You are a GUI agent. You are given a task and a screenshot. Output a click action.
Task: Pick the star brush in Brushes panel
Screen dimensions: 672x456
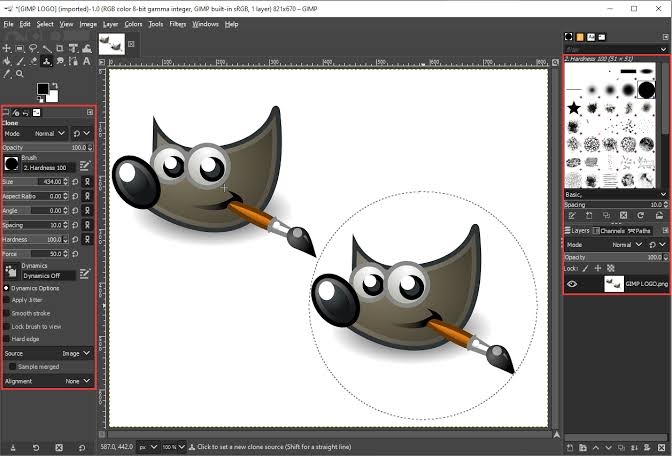573,108
